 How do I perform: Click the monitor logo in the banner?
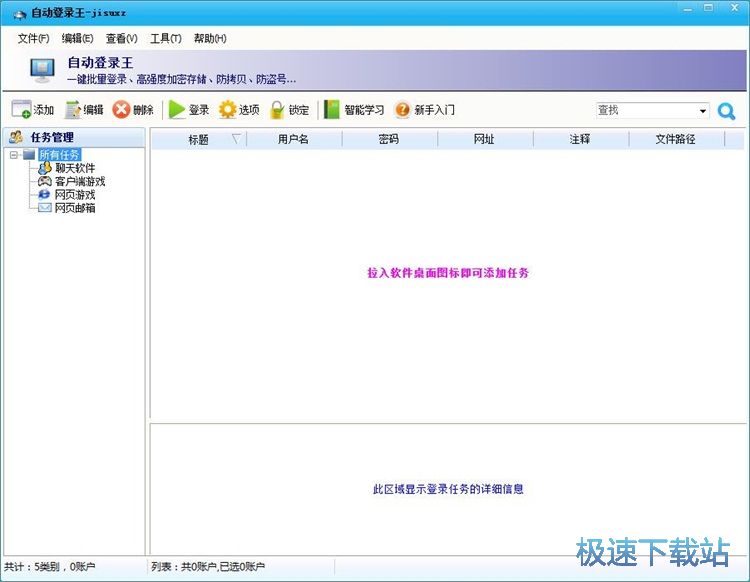click(x=42, y=70)
